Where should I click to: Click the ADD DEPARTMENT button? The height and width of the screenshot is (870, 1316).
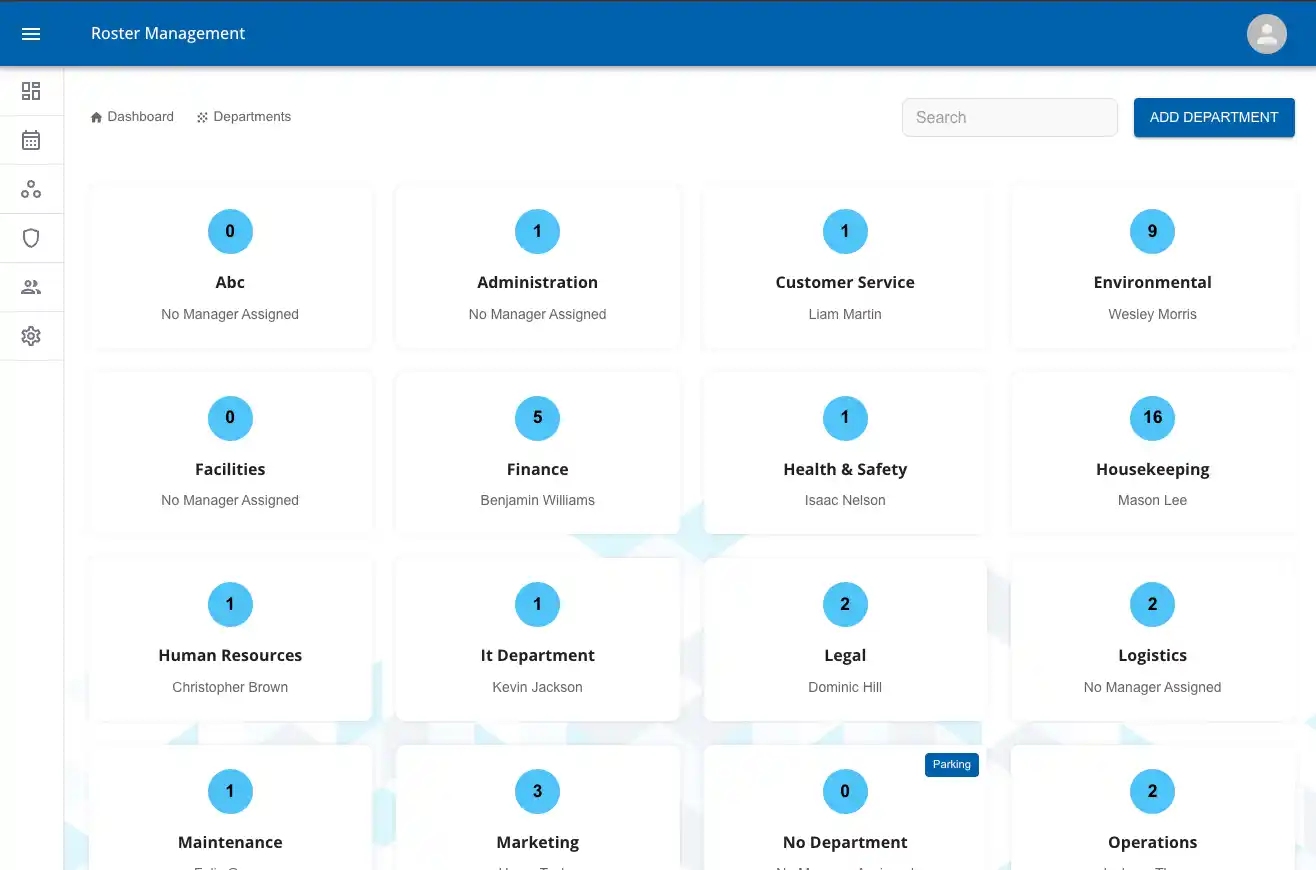point(1214,117)
